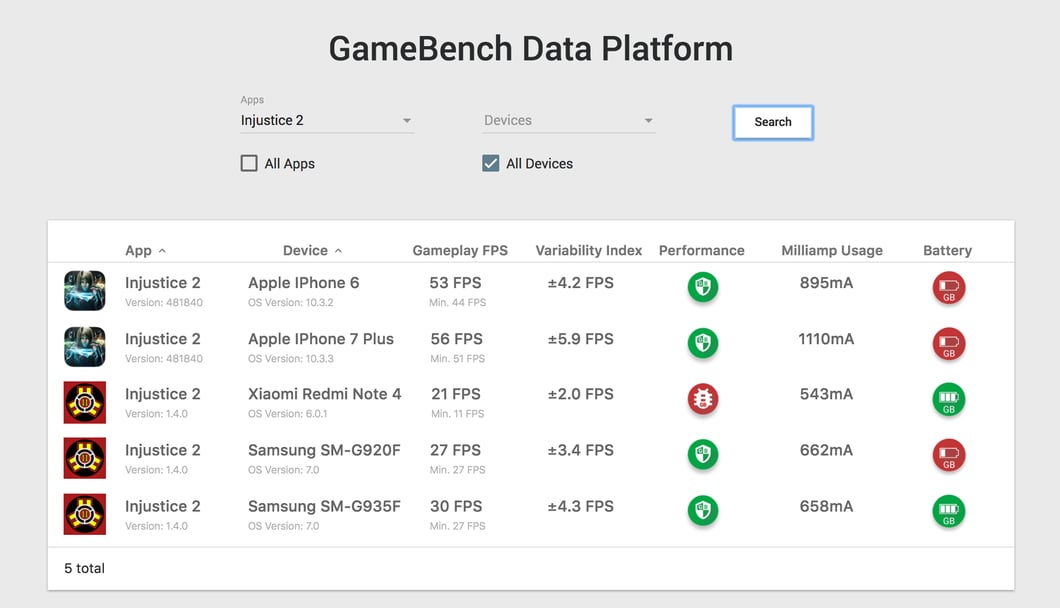Toggle the green battery indicator for Xiaomi Redmi Note 4
1060x608 pixels.
tap(948, 399)
